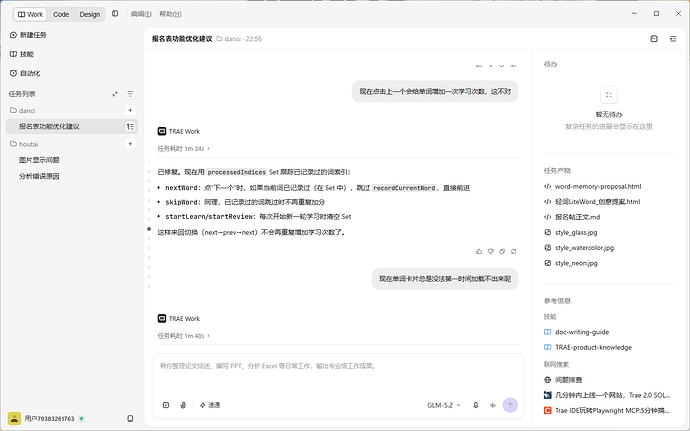The height and width of the screenshot is (431, 690).
Task: Send the message with arrow button
Action: click(510, 405)
